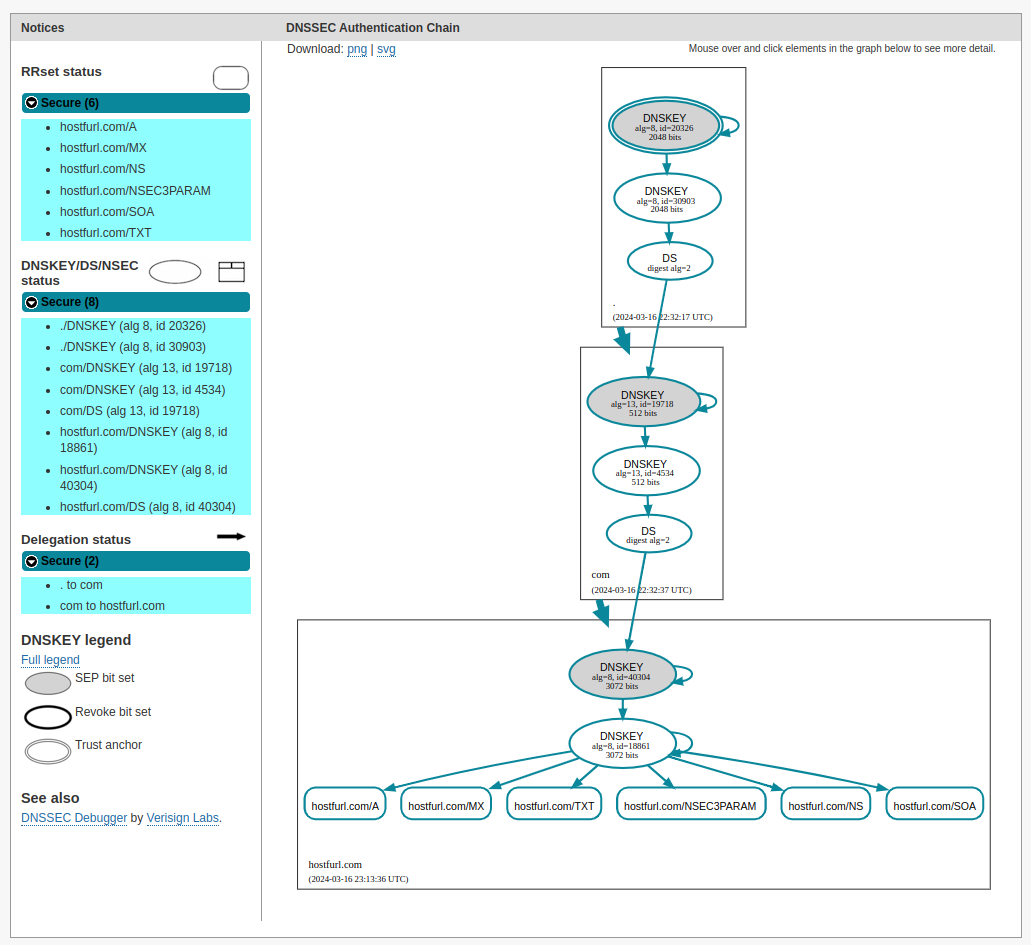1031x945 pixels.
Task: Click the hostfurl.com/MX RRset node
Action: 446,805
